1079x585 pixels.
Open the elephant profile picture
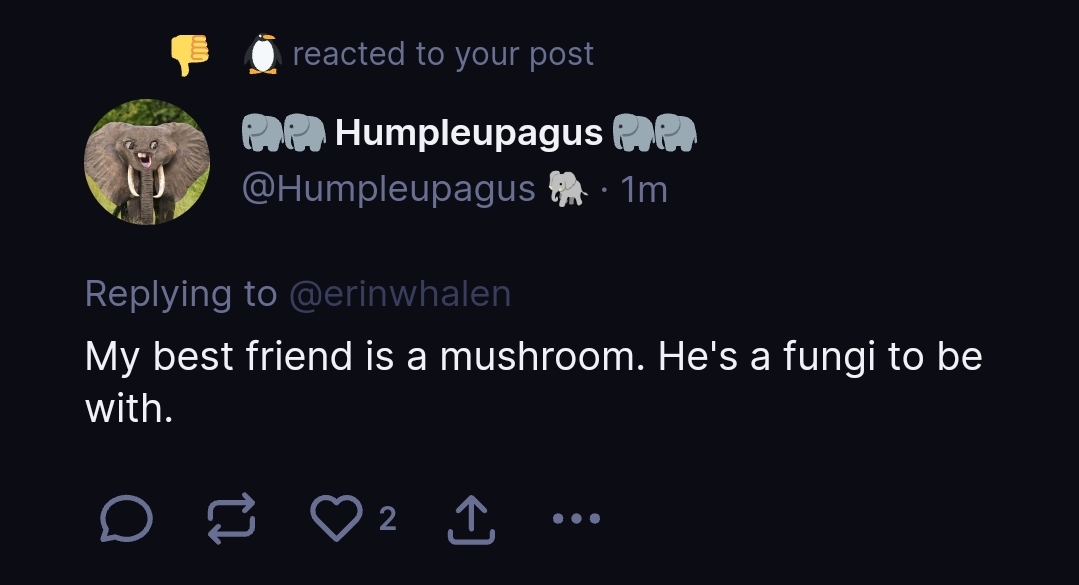tap(147, 161)
